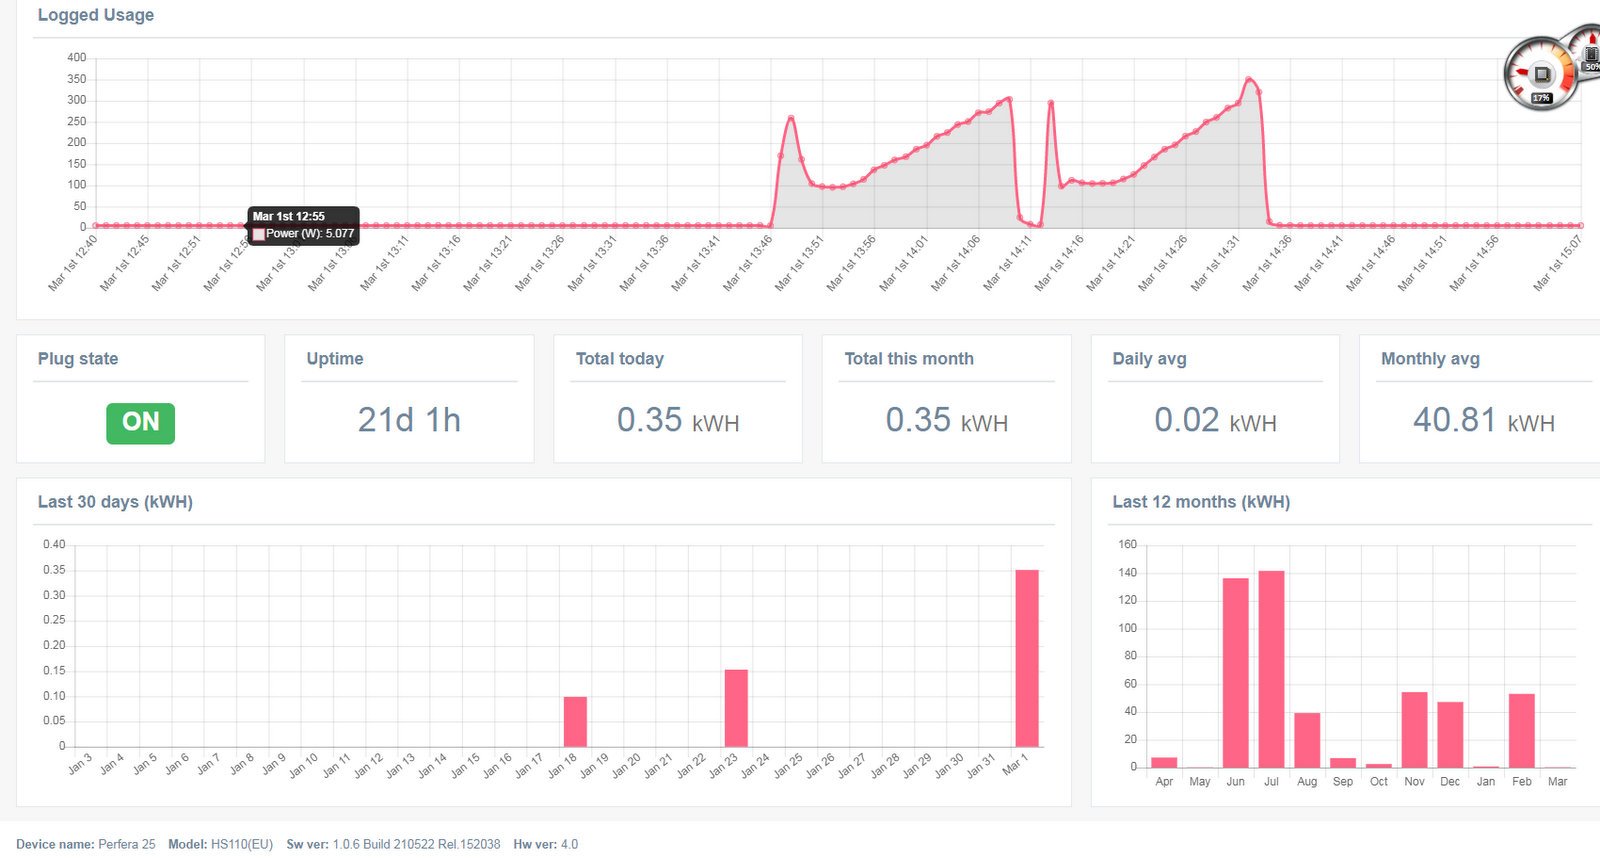Select the Dec bar in 12 months chart

click(x=1450, y=735)
